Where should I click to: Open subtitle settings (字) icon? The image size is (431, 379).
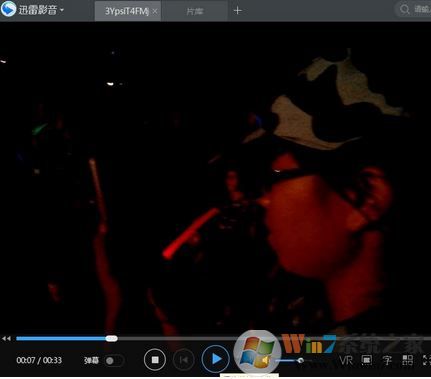pos(387,360)
